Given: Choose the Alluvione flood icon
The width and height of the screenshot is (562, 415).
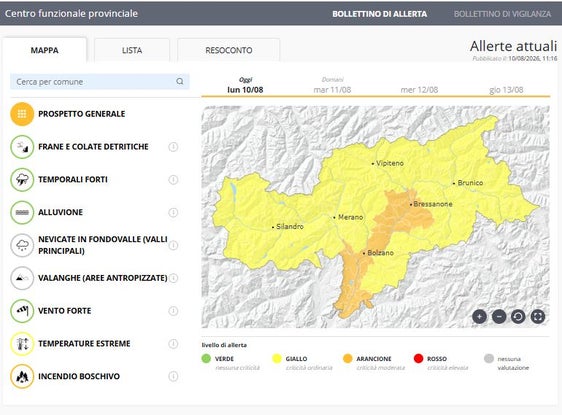Looking at the screenshot, I should [22, 212].
